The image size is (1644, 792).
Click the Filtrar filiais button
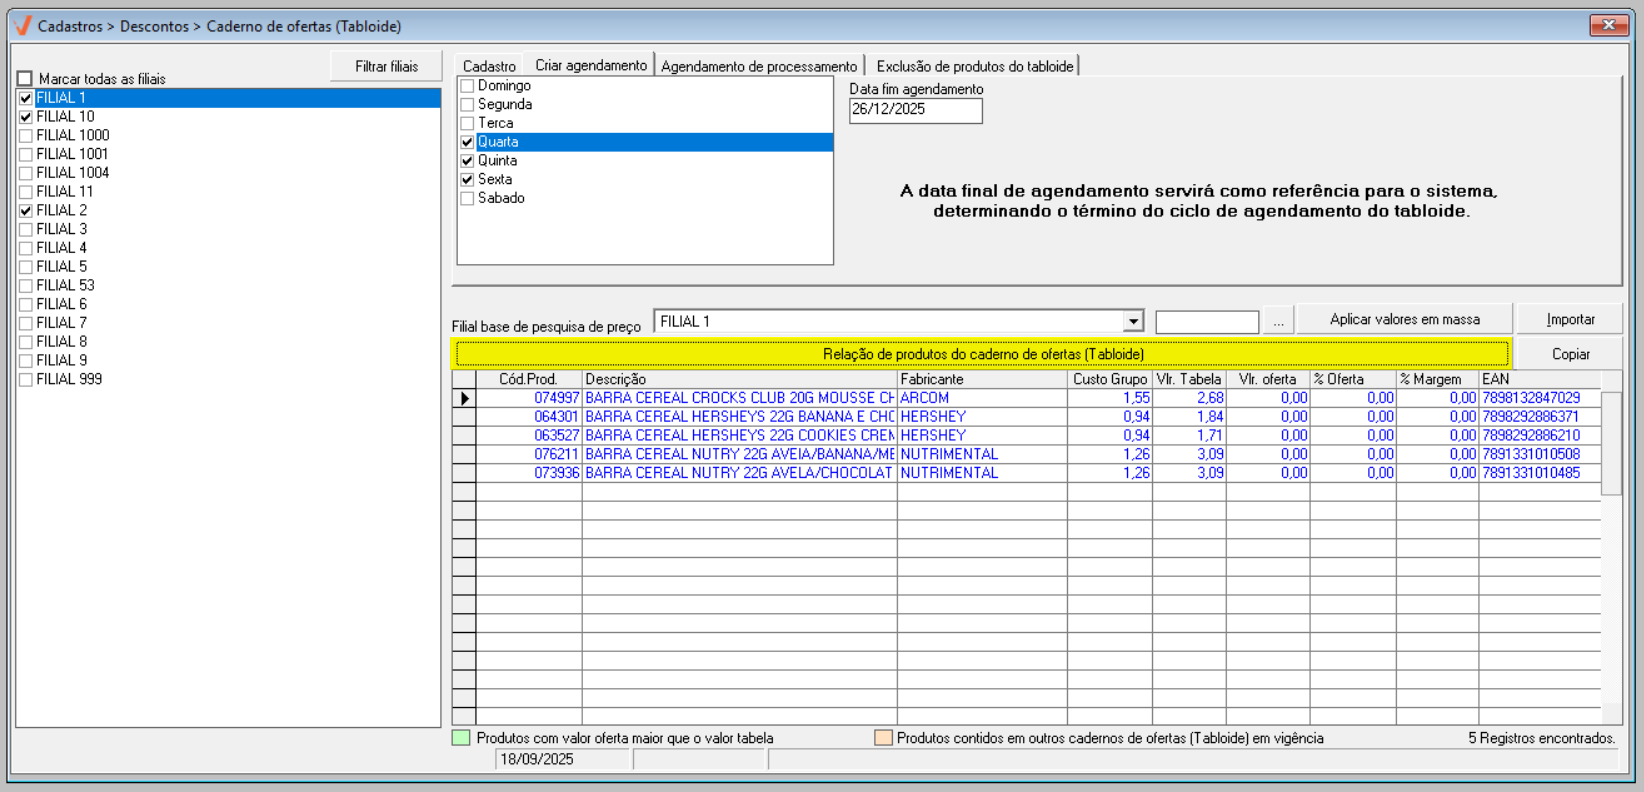pyautogui.click(x=386, y=66)
